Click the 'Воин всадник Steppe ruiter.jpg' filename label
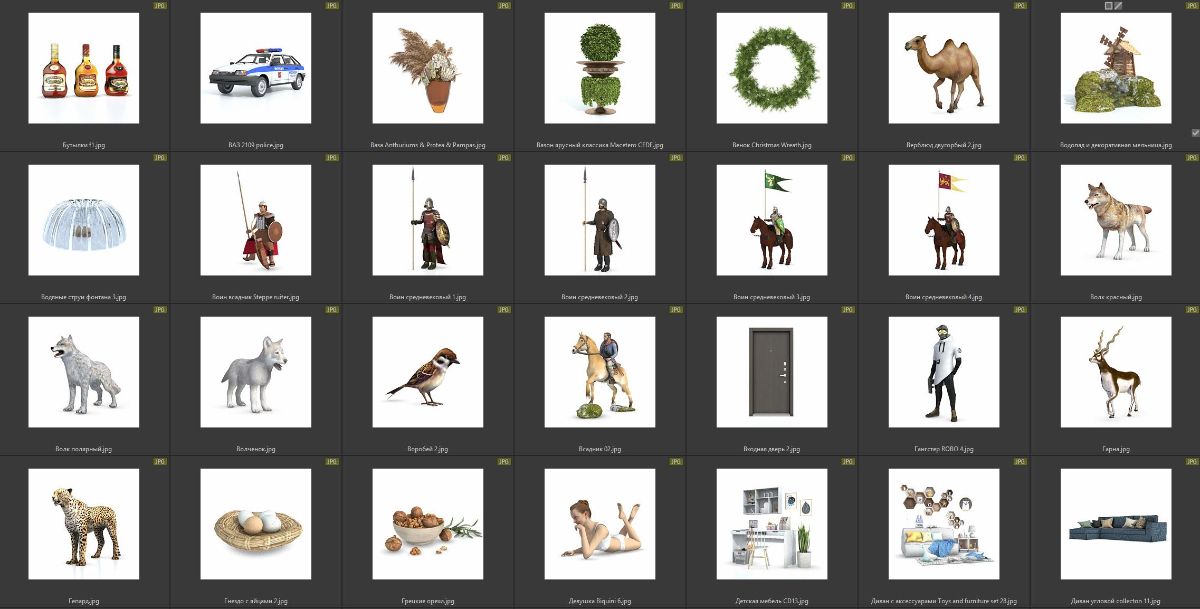Viewport: 1200px width, 609px height. 256,297
